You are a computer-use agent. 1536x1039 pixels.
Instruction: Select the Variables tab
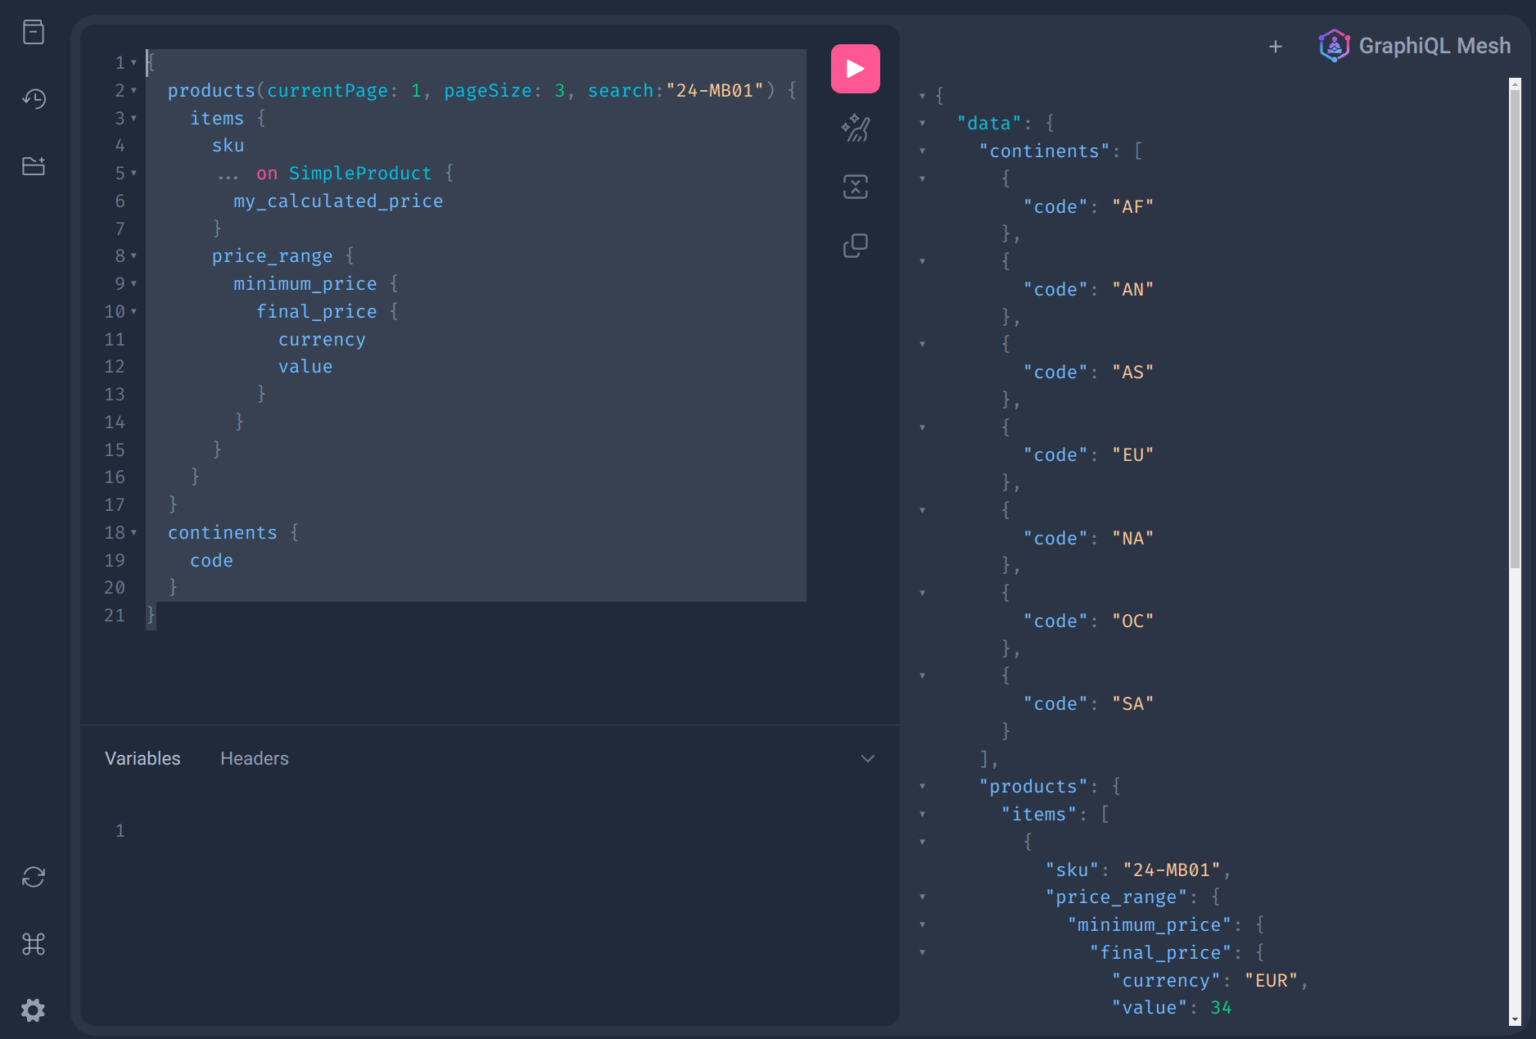coord(142,758)
